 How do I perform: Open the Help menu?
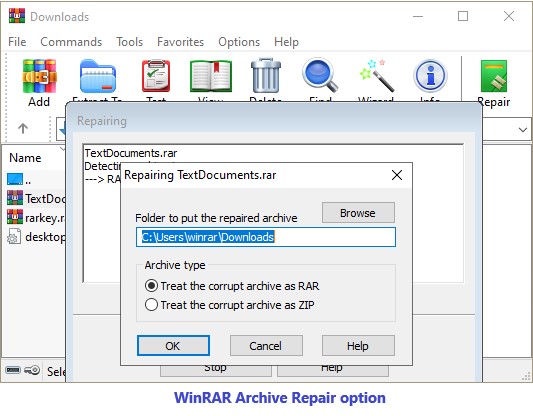click(x=286, y=42)
